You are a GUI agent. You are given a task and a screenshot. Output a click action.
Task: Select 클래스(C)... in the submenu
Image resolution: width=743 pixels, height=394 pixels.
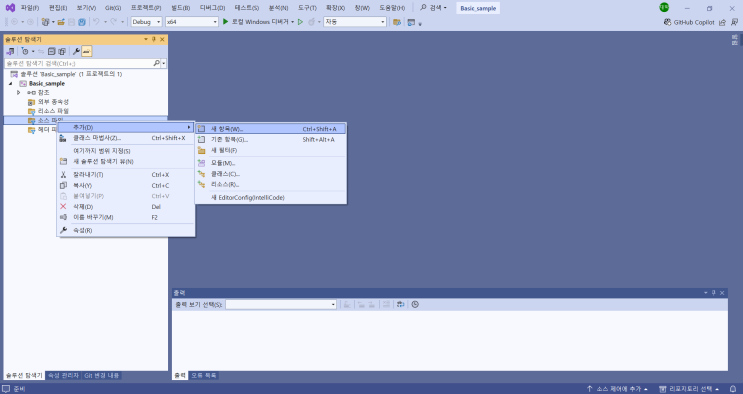(271, 174)
